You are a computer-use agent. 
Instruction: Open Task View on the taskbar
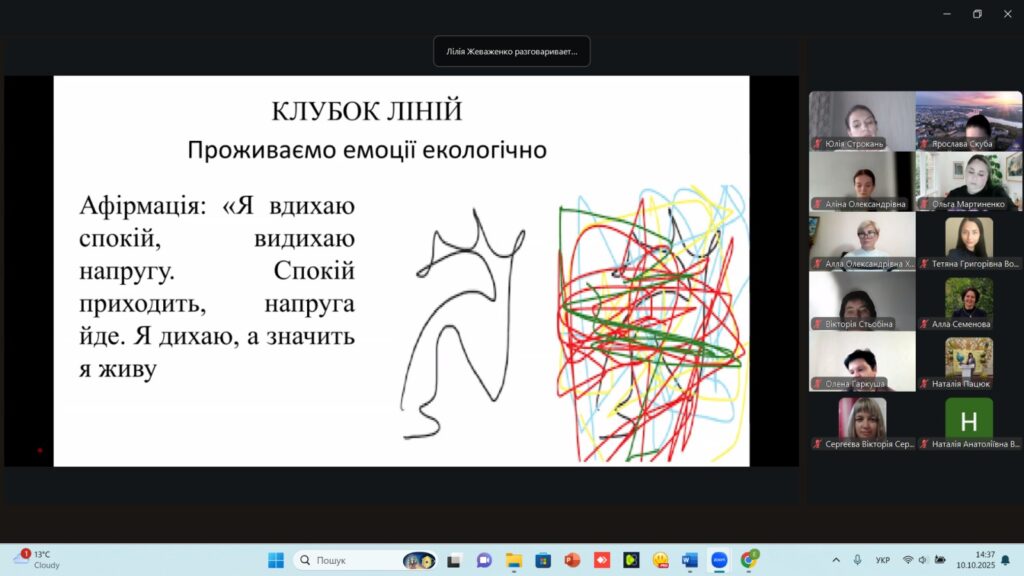(455, 560)
